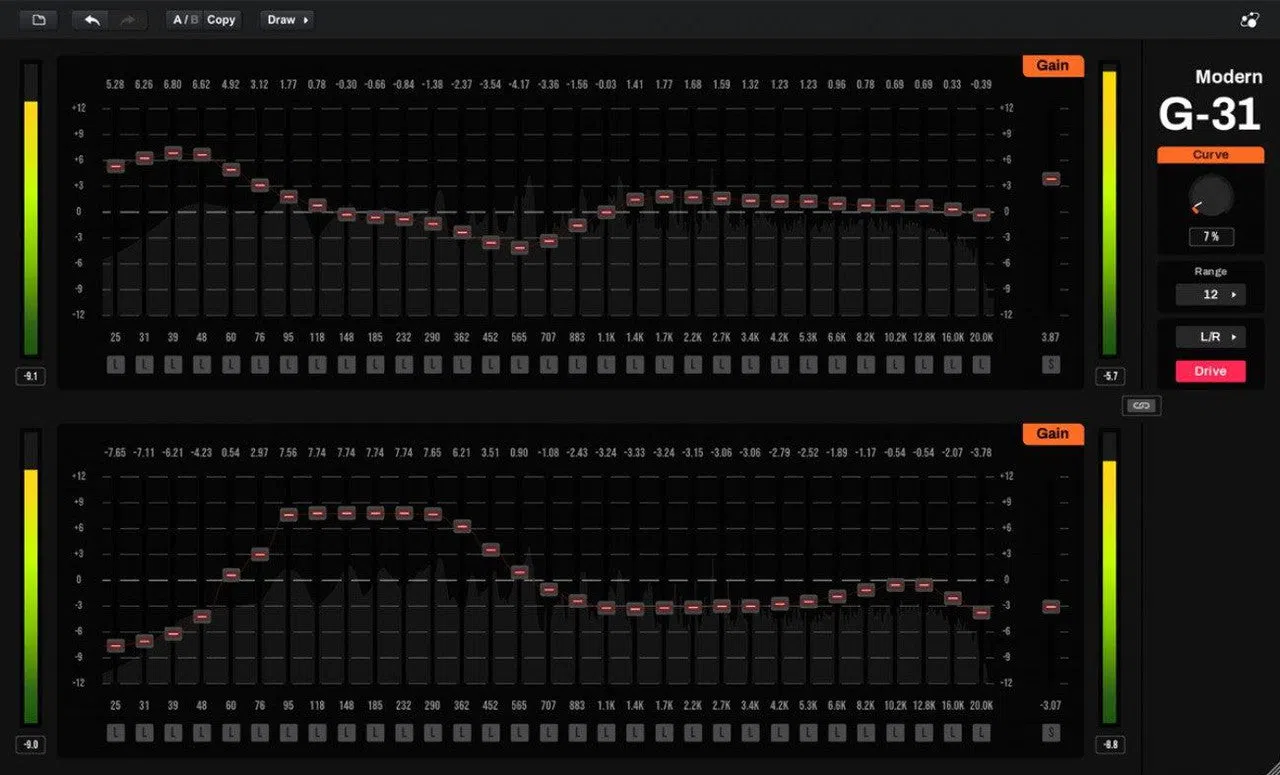The height and width of the screenshot is (775, 1280).
Task: Open the top-right logo icon
Action: [x=1248, y=20]
